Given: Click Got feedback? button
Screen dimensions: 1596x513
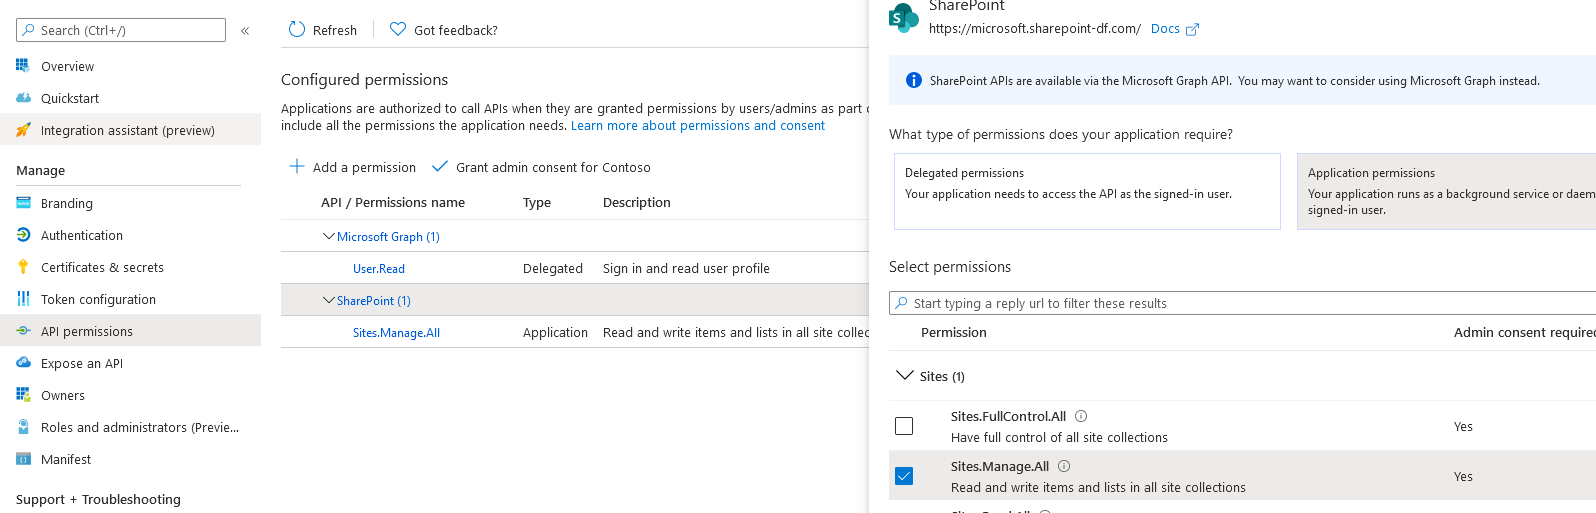Looking at the screenshot, I should point(444,30).
